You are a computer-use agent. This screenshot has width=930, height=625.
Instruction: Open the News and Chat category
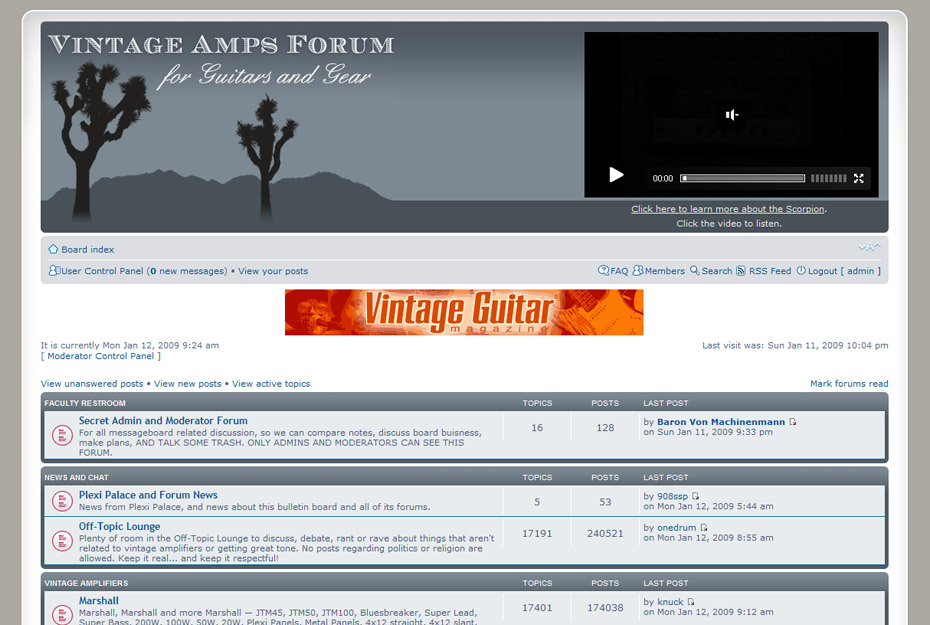click(x=76, y=477)
